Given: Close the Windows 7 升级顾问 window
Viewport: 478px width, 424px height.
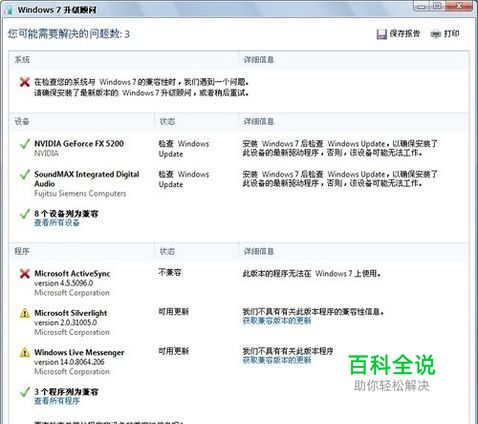Looking at the screenshot, I should point(460,6).
